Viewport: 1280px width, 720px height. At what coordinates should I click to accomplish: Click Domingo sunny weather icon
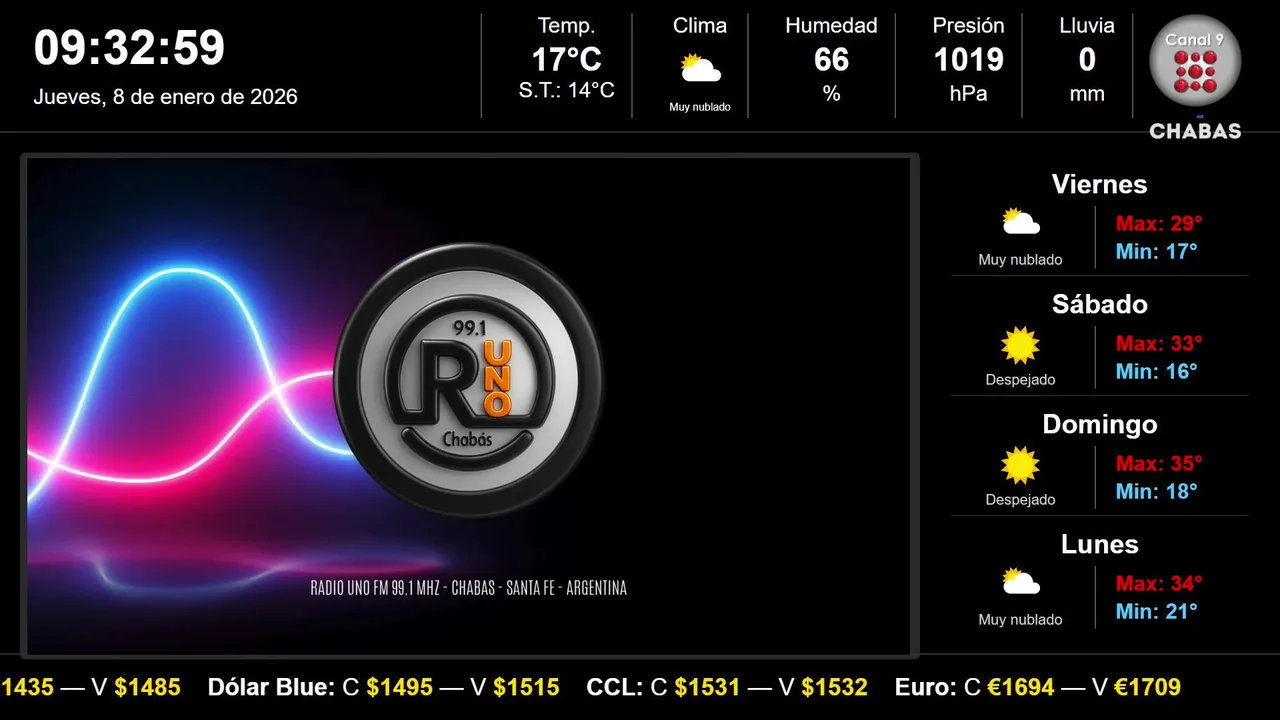[1021, 465]
